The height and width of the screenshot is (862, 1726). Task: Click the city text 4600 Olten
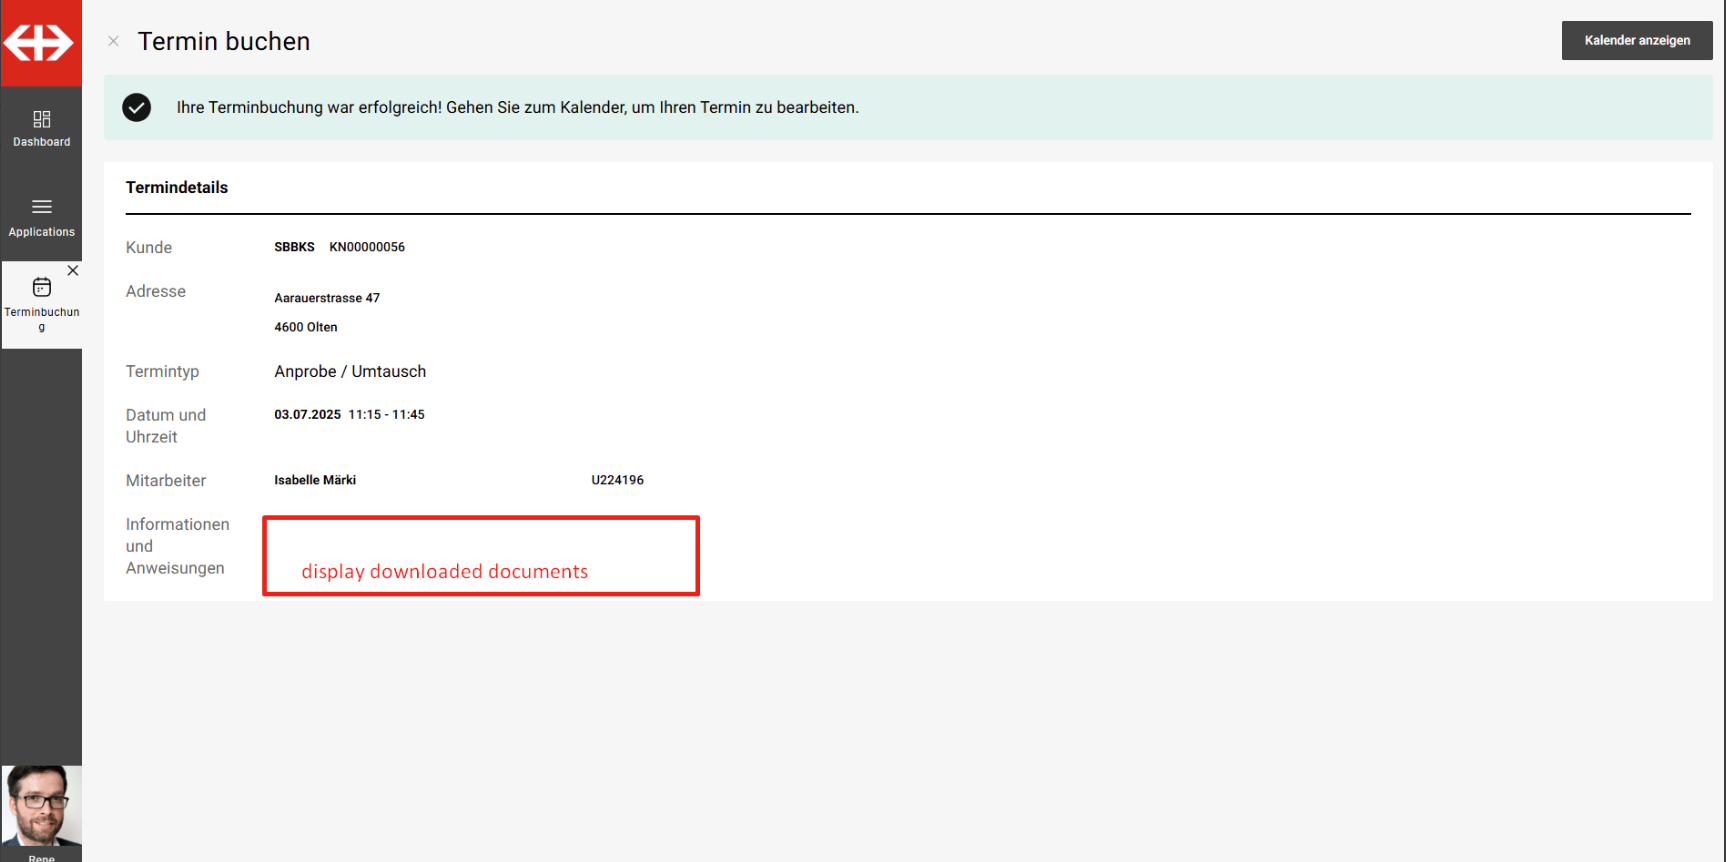click(x=306, y=327)
